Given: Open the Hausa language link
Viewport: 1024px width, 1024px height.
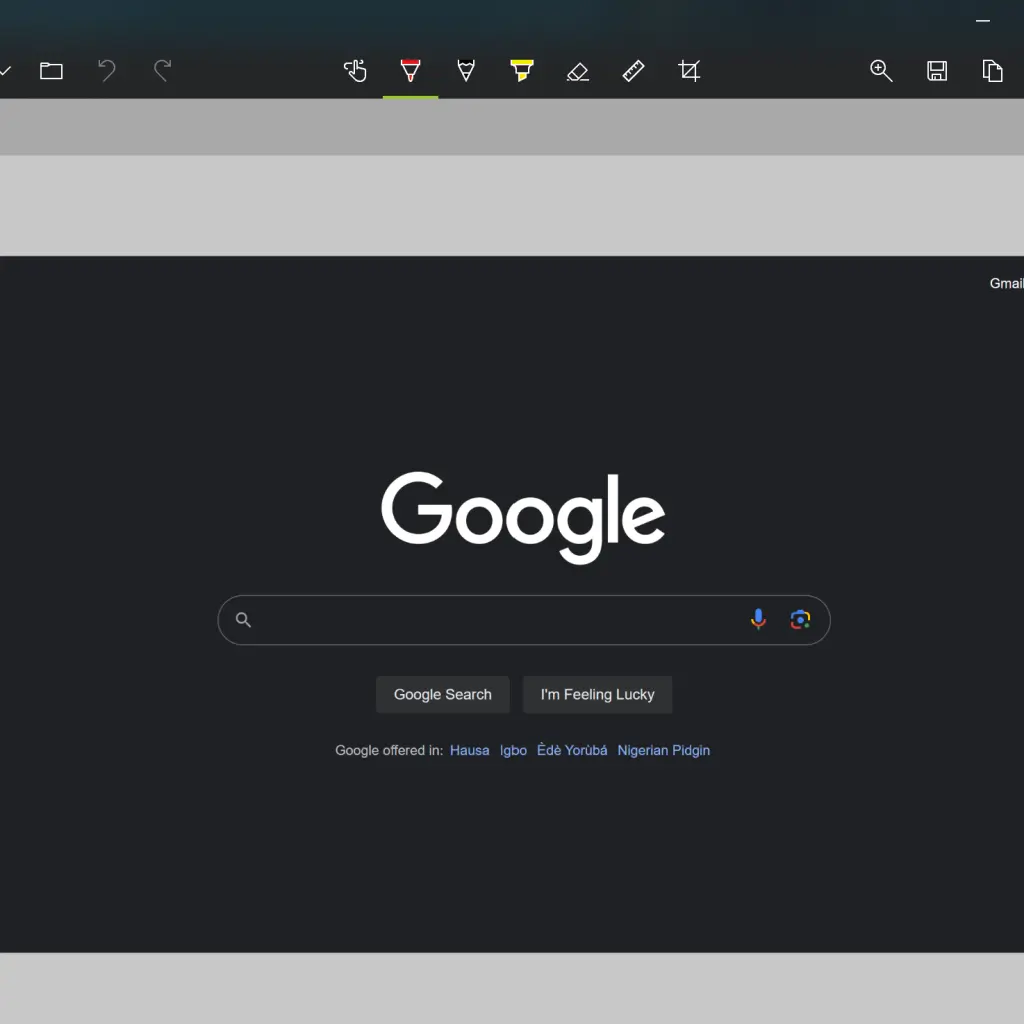Looking at the screenshot, I should pyautogui.click(x=470, y=750).
